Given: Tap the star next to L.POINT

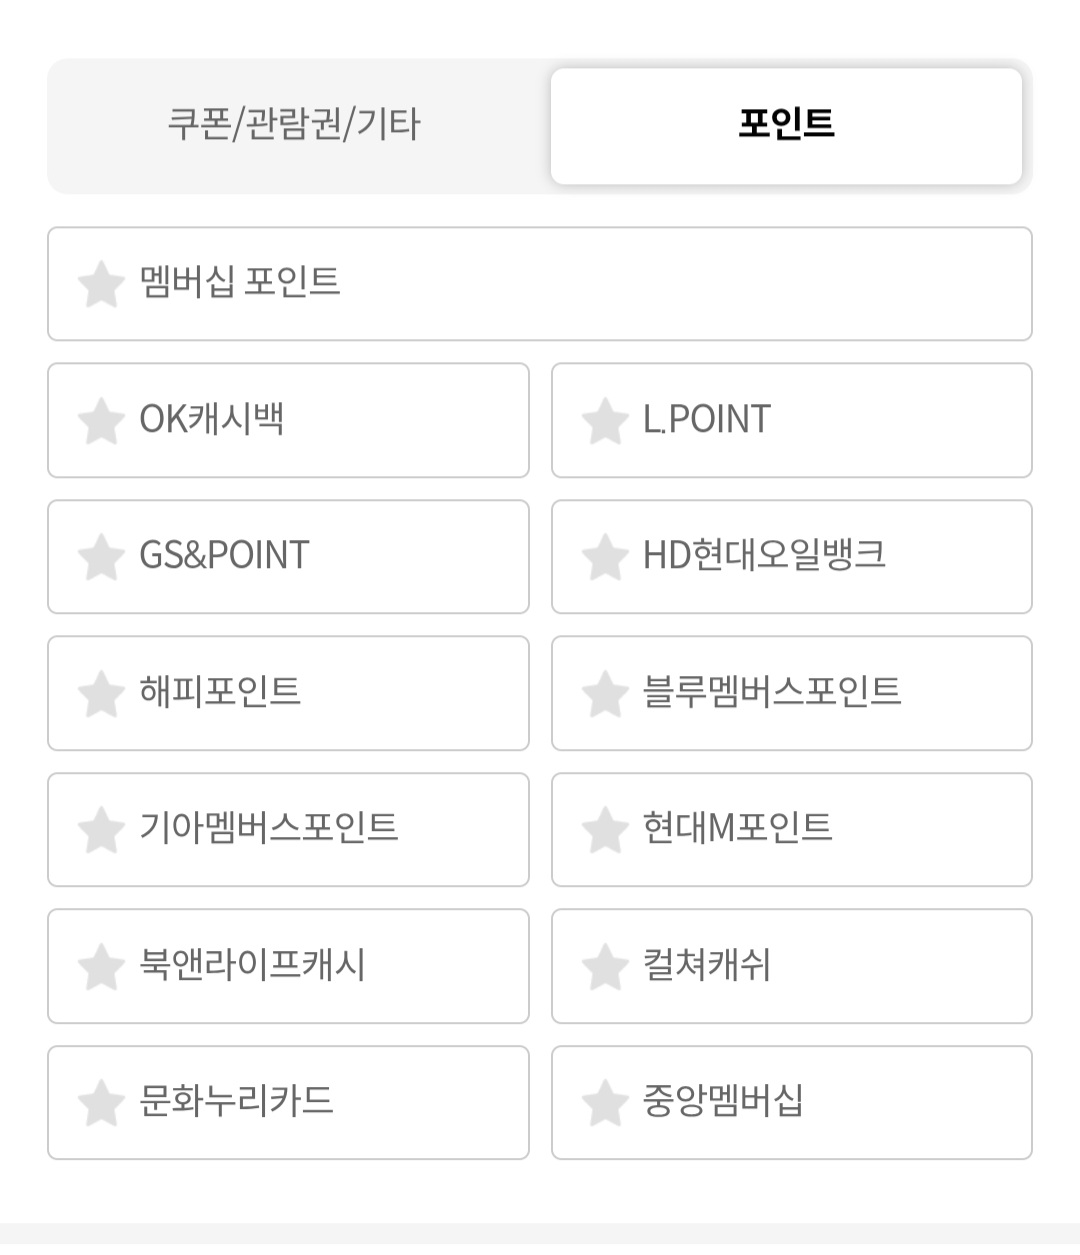Looking at the screenshot, I should tap(605, 420).
